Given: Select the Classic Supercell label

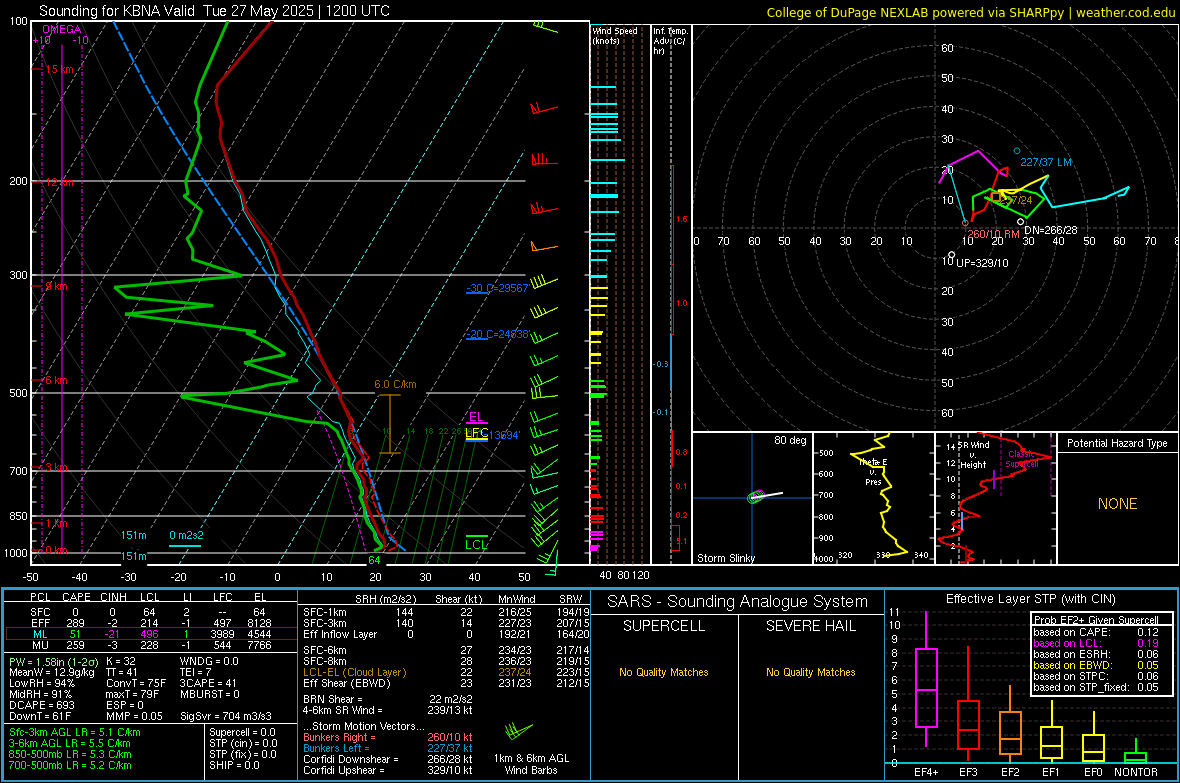Looking at the screenshot, I should click(x=1022, y=459).
